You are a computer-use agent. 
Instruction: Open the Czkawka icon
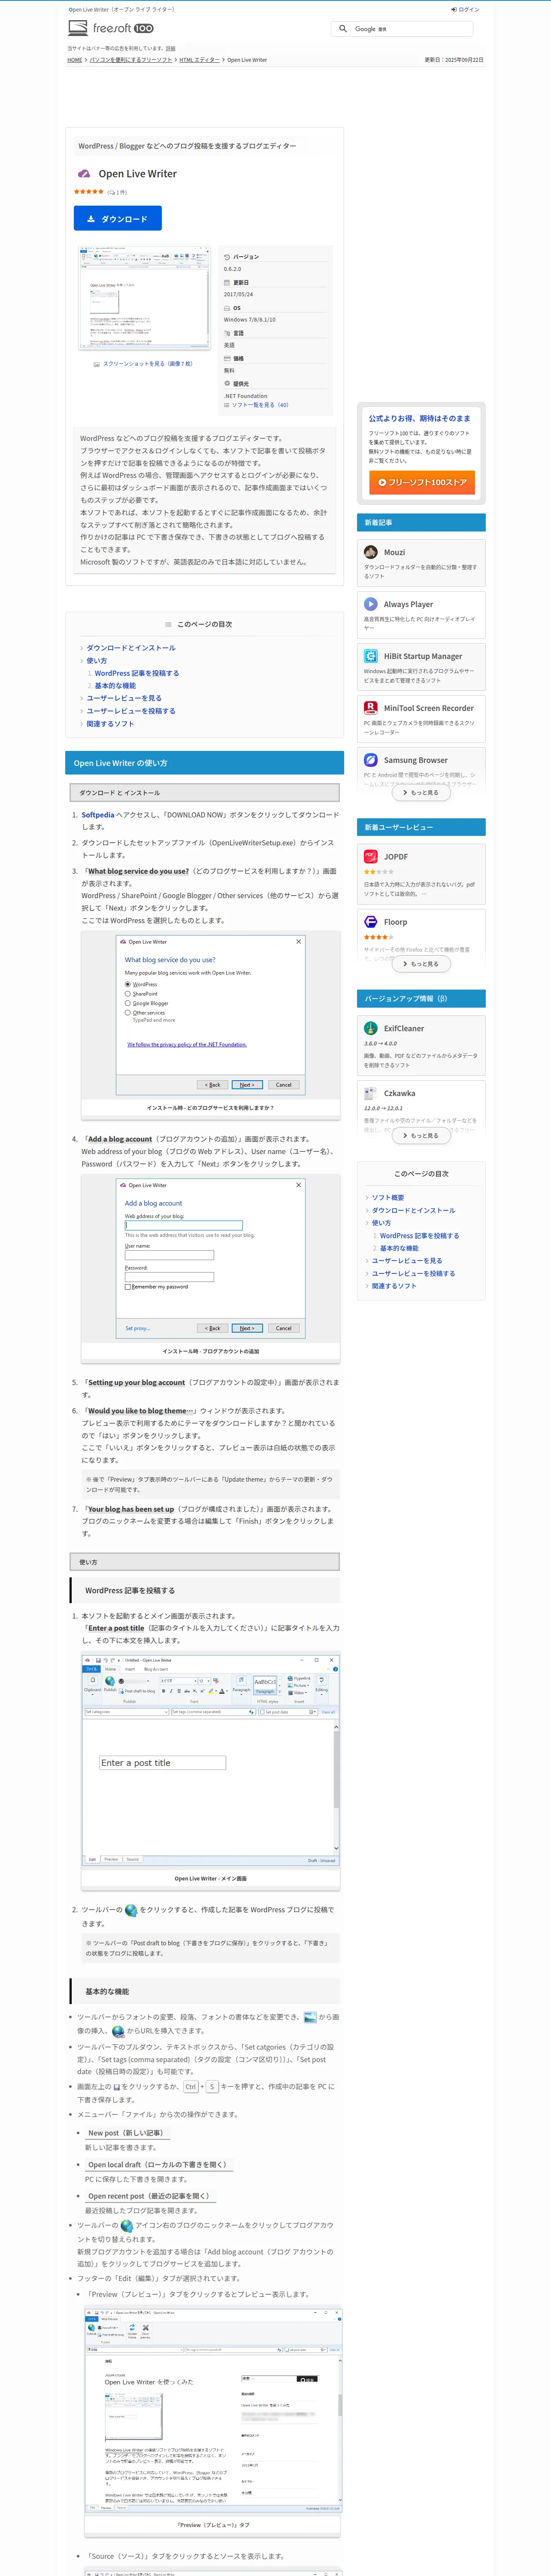coord(371,1093)
